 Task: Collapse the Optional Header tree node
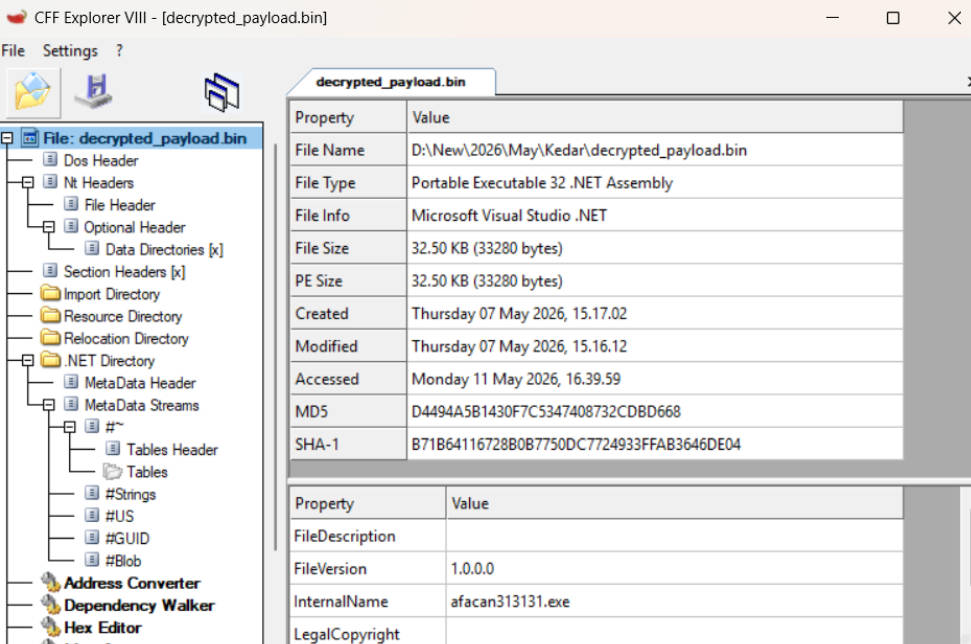click(x=49, y=227)
